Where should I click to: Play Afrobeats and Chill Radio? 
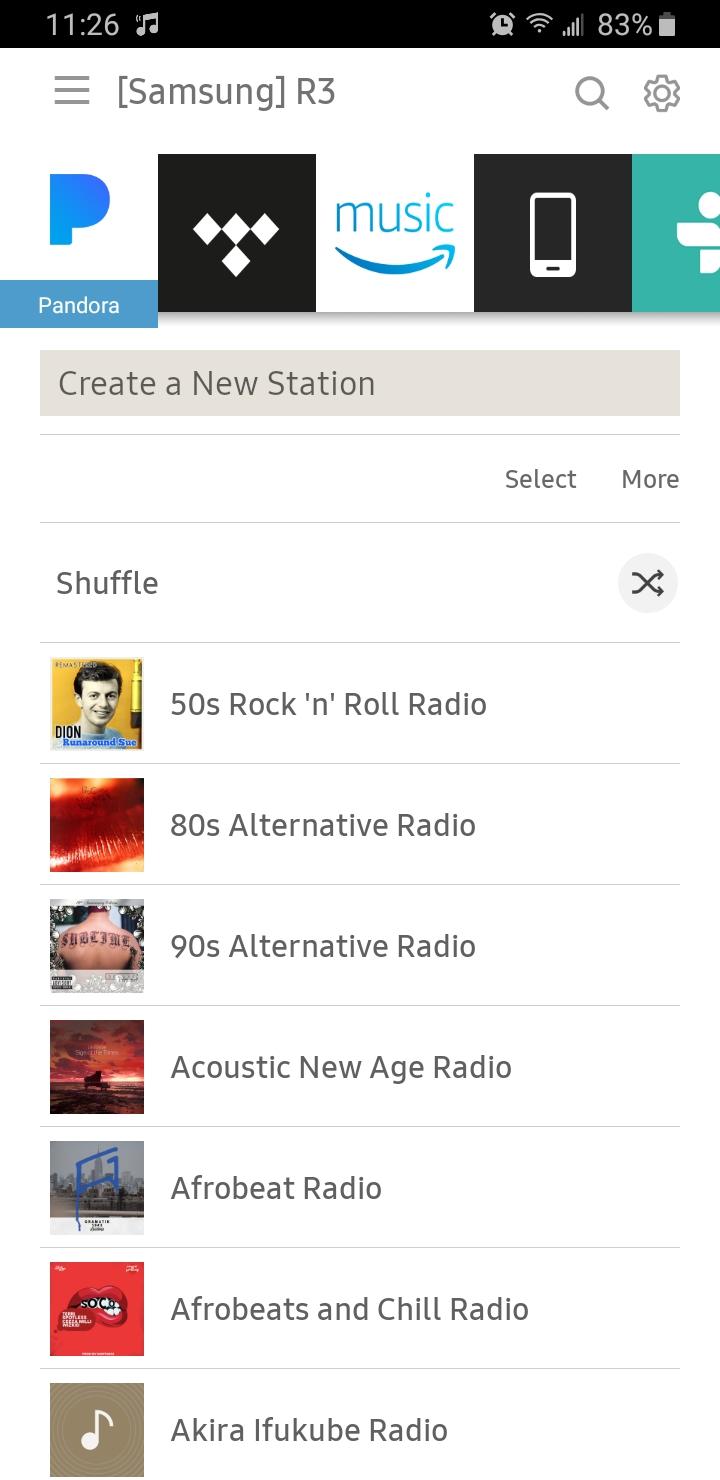[349, 1309]
